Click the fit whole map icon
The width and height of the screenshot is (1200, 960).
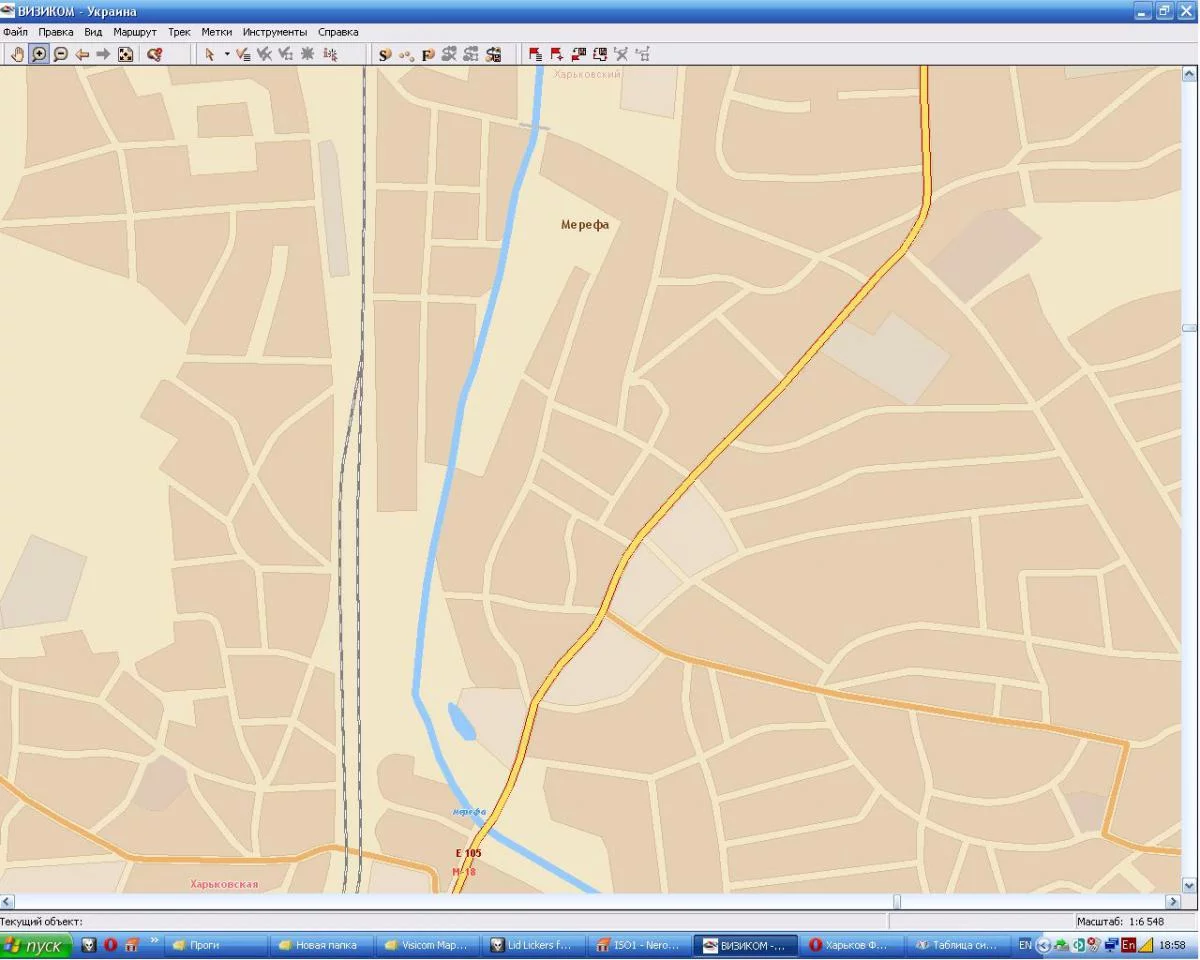(x=125, y=54)
